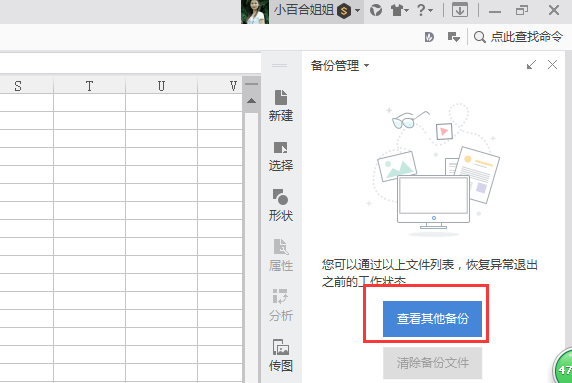The height and width of the screenshot is (383, 572).
Task: Click the 选择 sidebar tool
Action: tap(281, 156)
